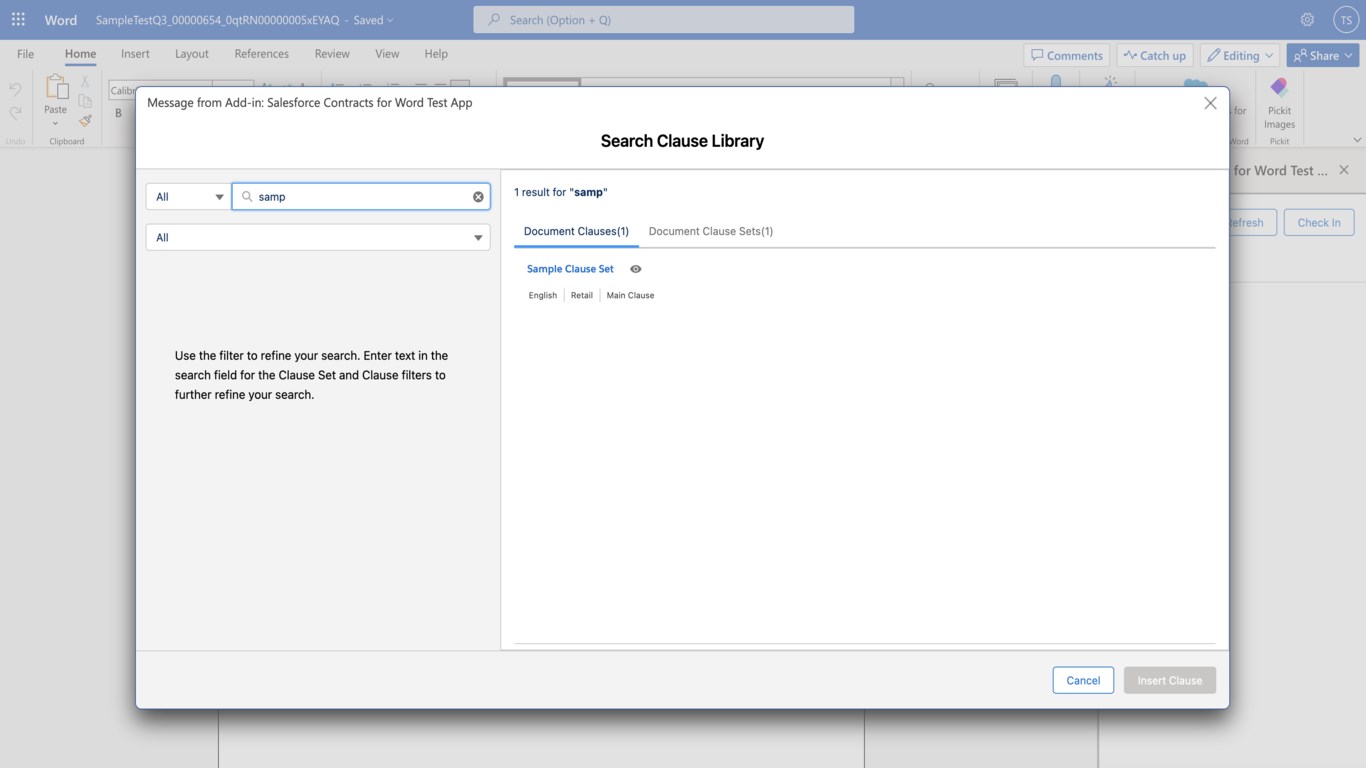Switch to Document Clause Sets(1) tab
Screen dimensions: 1366x768
711,231
